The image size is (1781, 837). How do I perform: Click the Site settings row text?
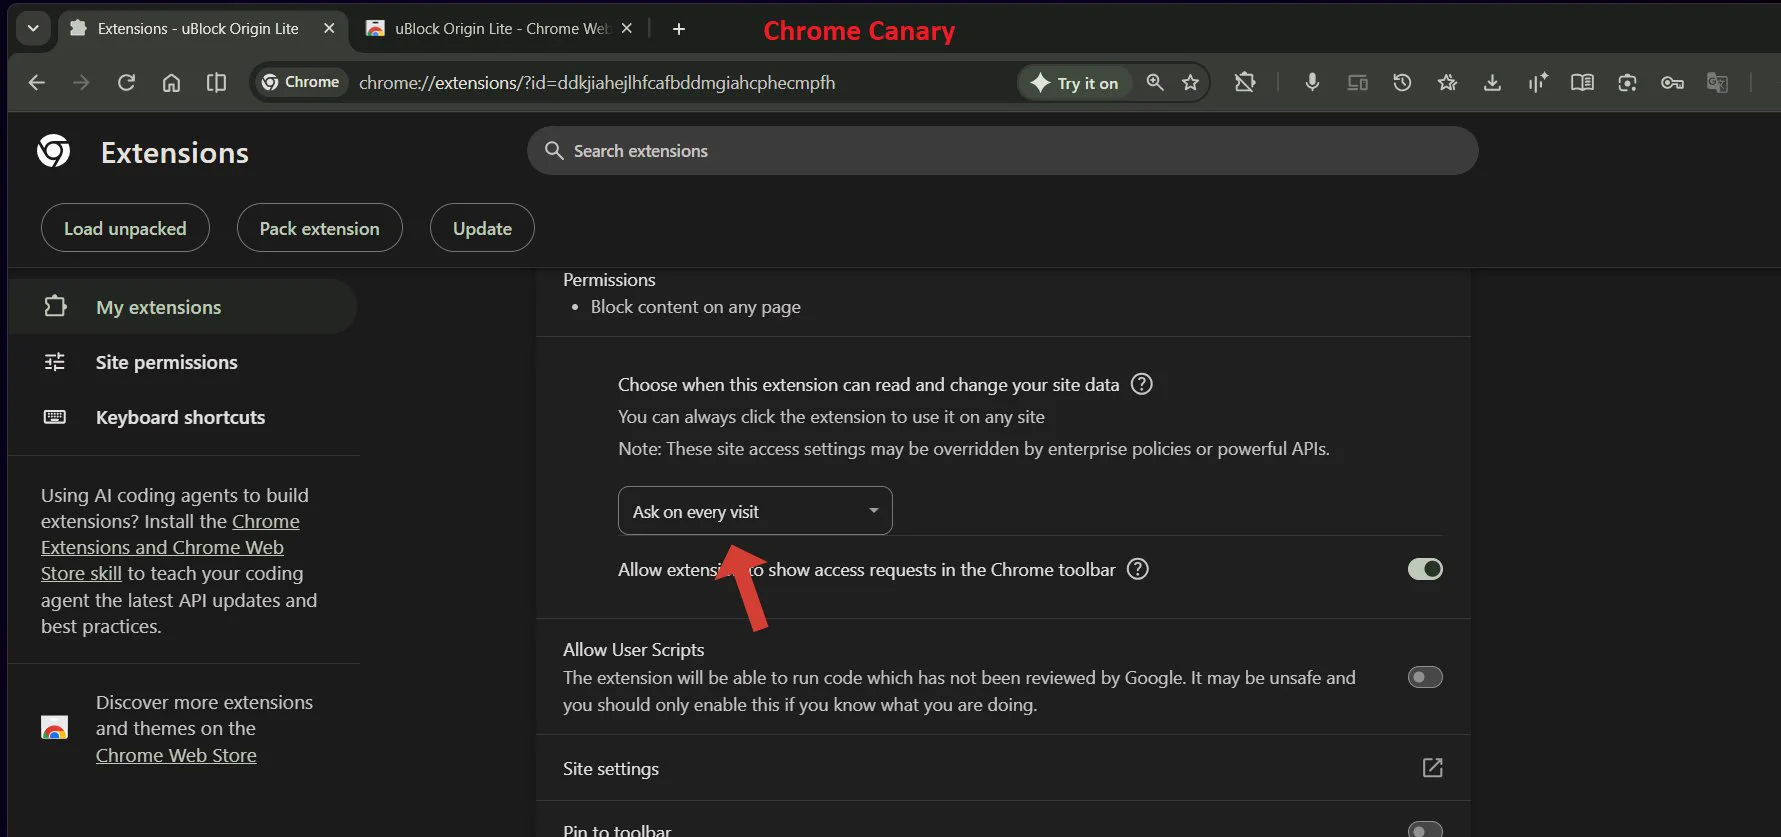point(611,768)
